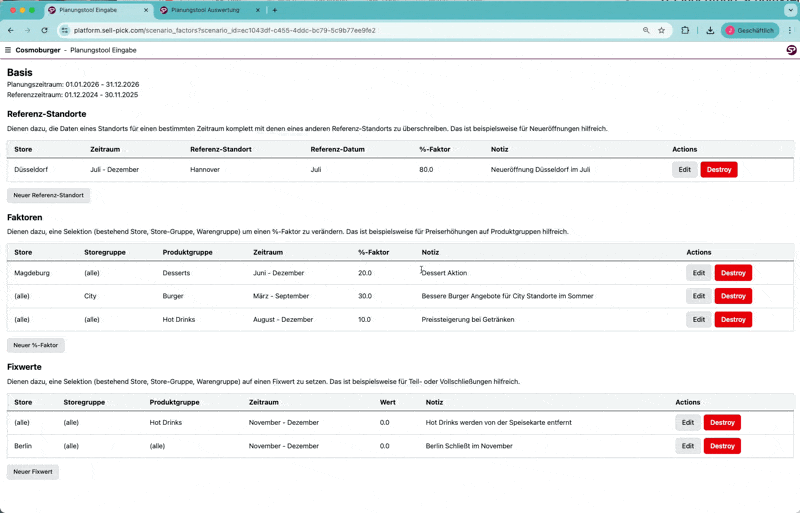The image size is (800, 513).
Task: Click the Neuer %-Faktor button
Action: click(36, 345)
